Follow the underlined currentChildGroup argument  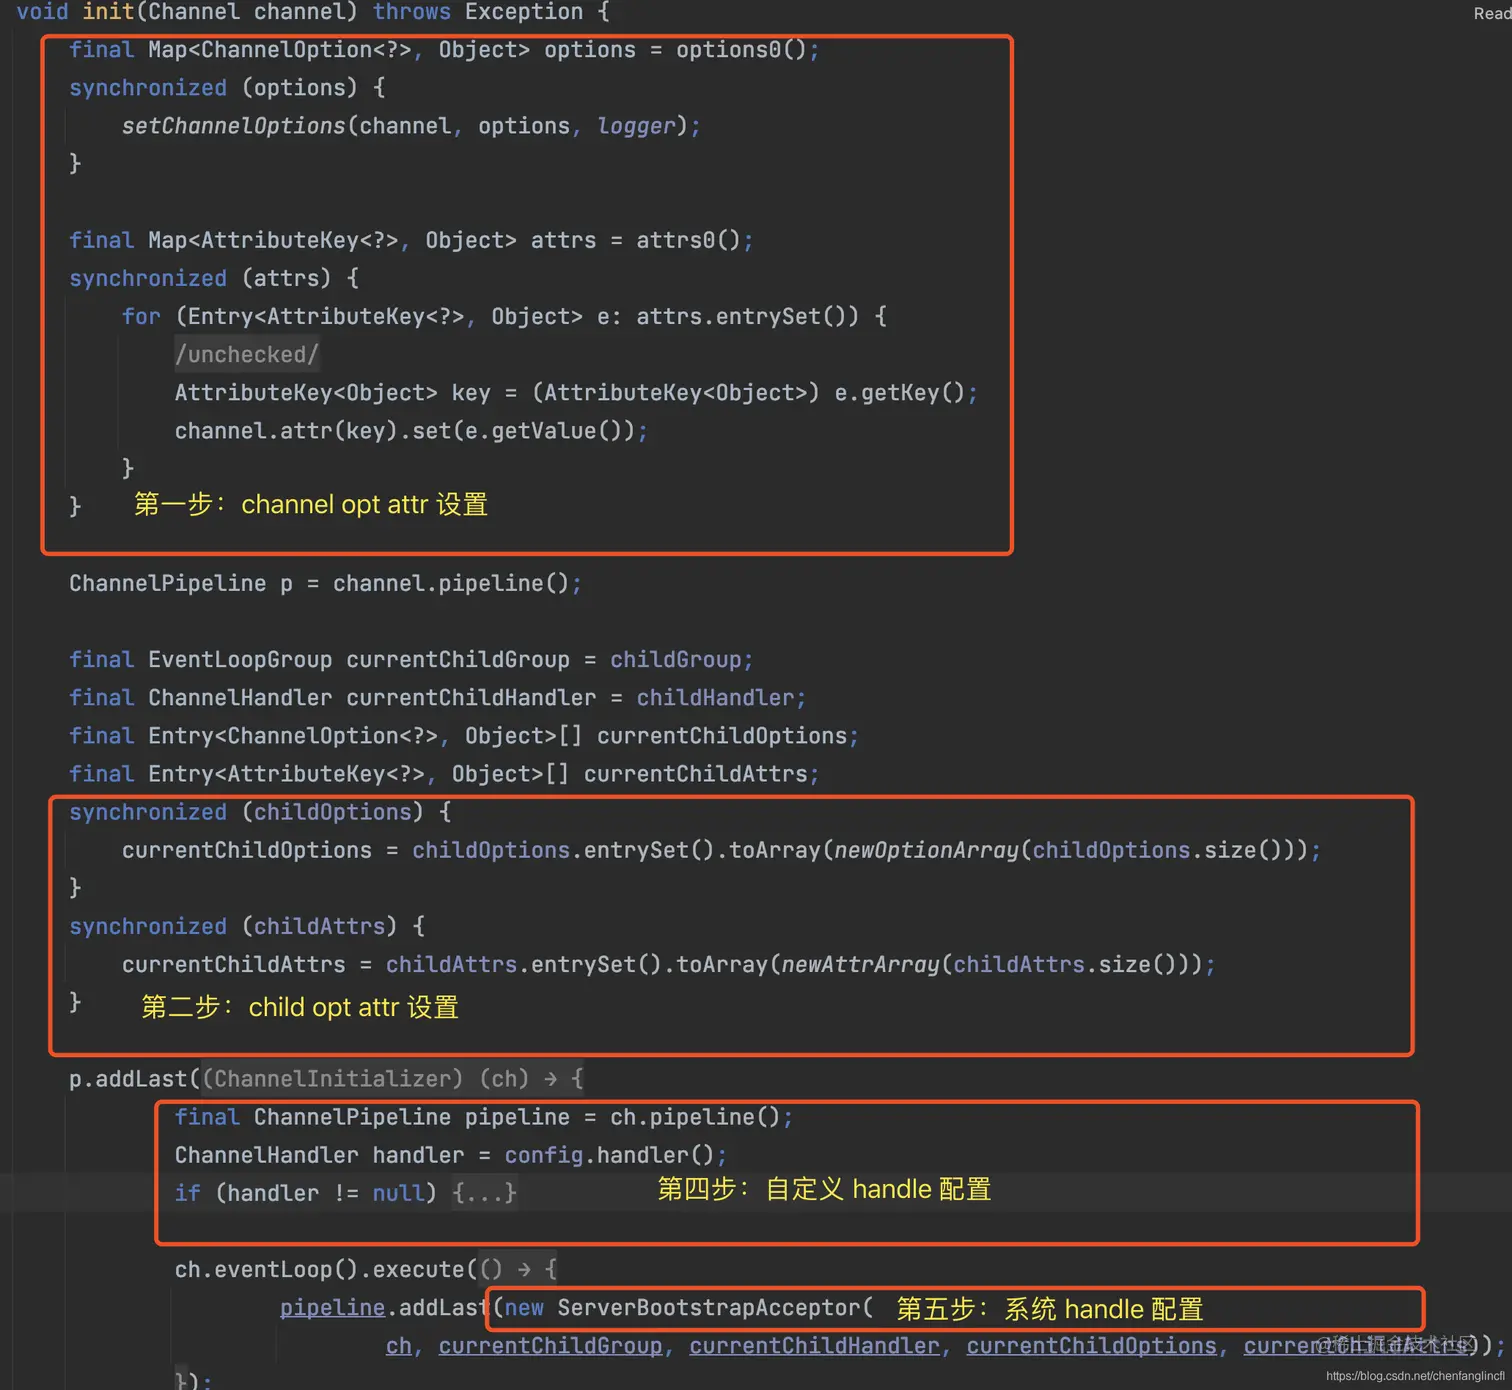tap(550, 1346)
